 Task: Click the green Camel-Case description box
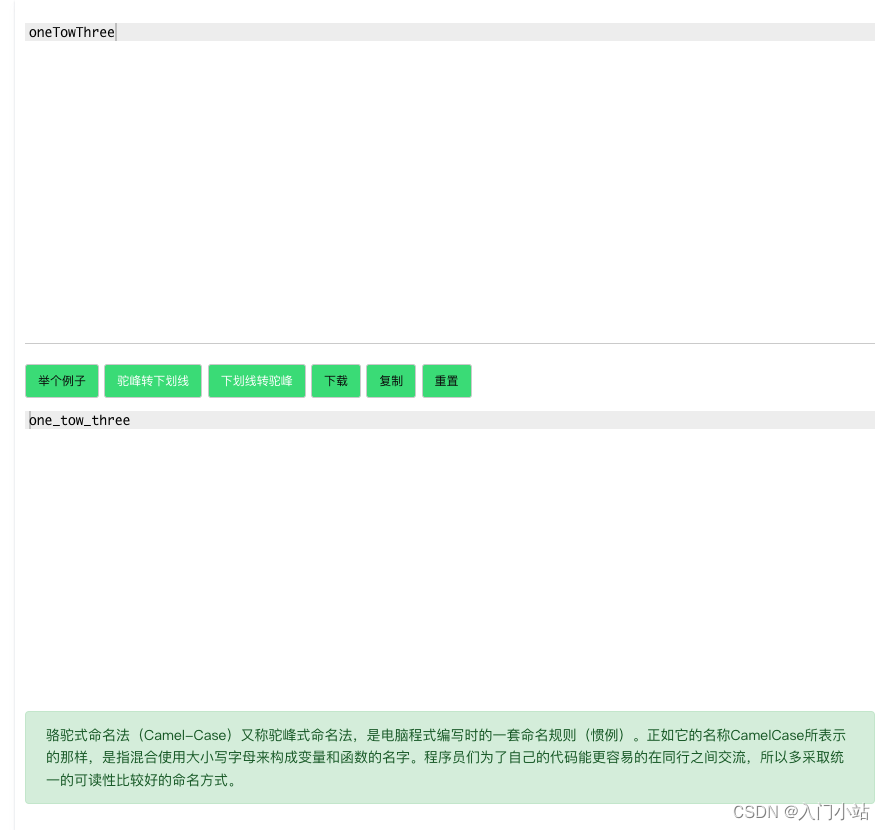coord(450,757)
